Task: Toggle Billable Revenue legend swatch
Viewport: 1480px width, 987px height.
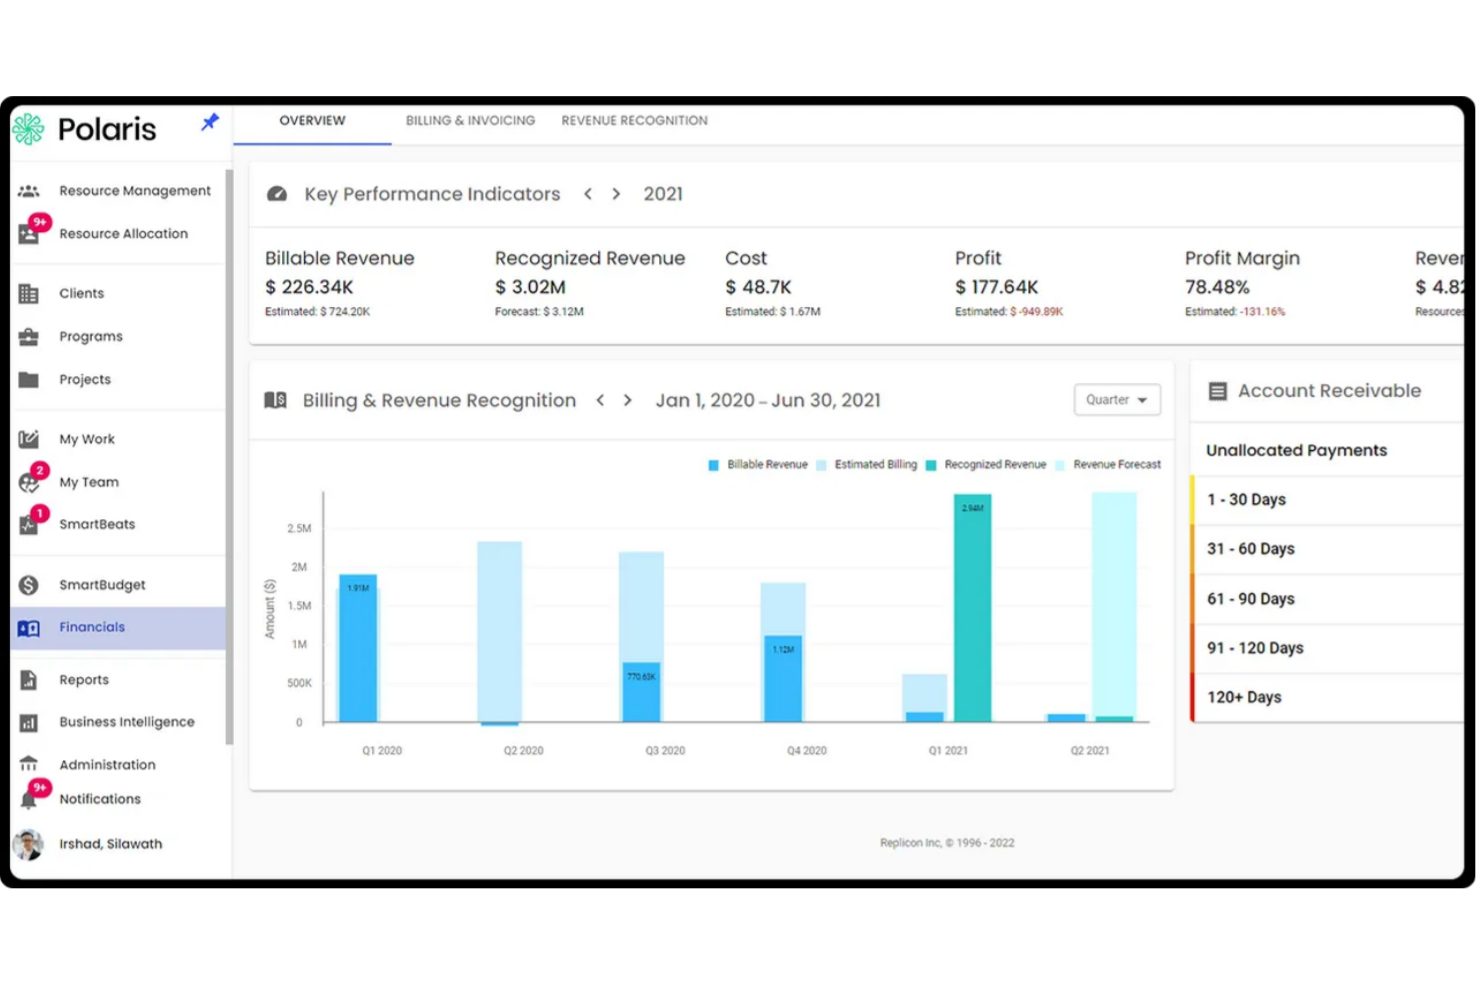Action: (x=713, y=465)
